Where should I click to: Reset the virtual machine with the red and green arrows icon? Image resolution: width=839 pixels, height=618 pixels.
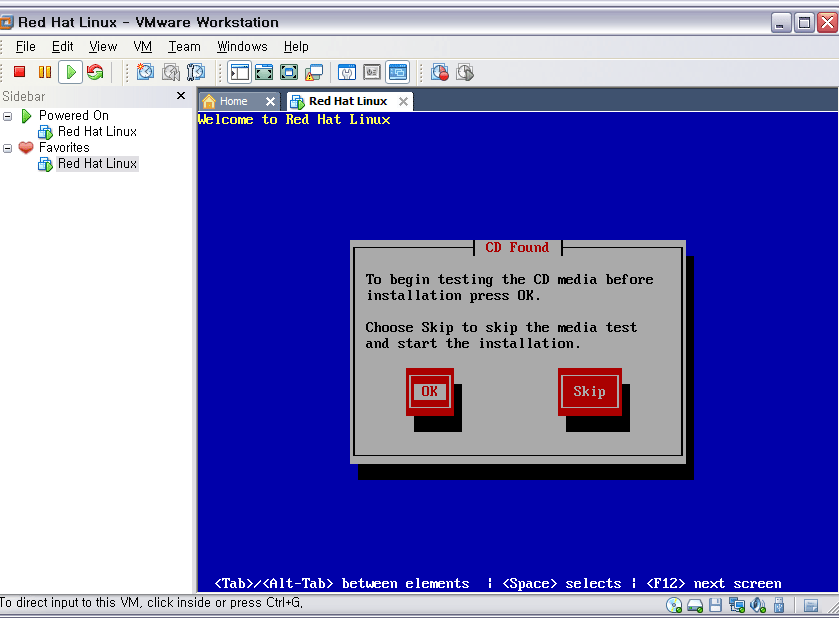tap(95, 72)
